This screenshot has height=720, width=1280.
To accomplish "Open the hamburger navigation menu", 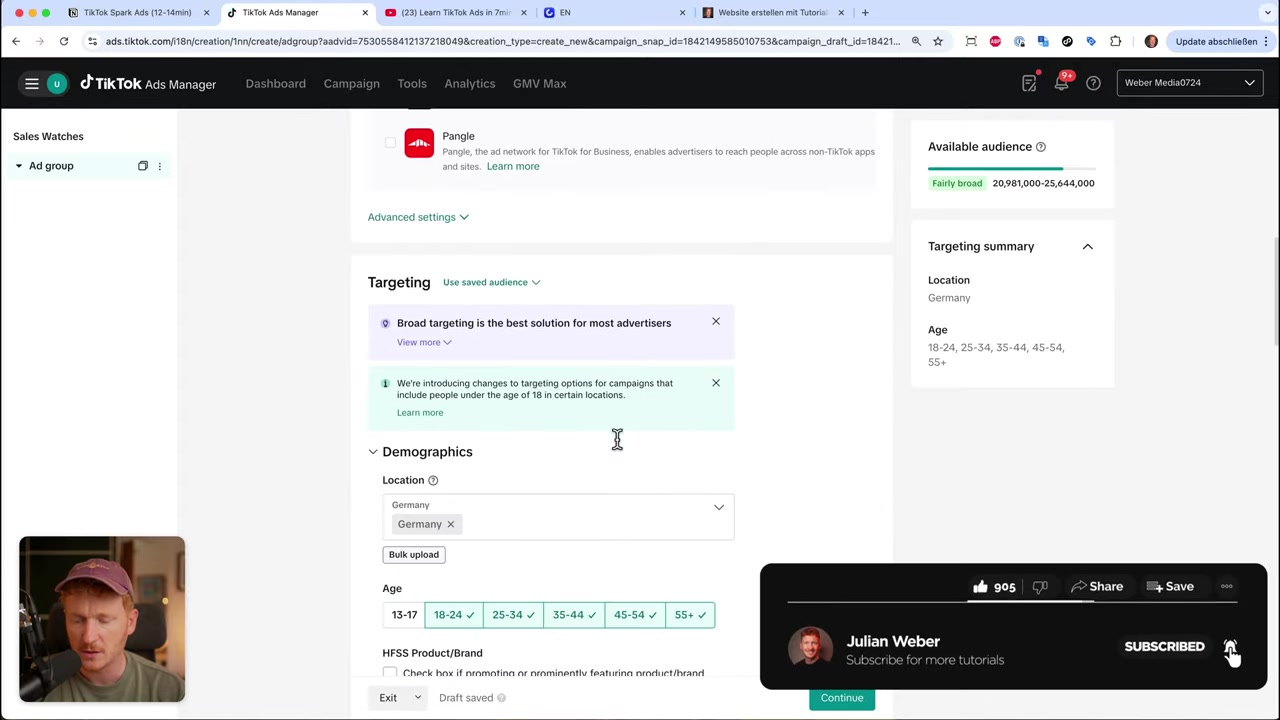I will pyautogui.click(x=32, y=84).
